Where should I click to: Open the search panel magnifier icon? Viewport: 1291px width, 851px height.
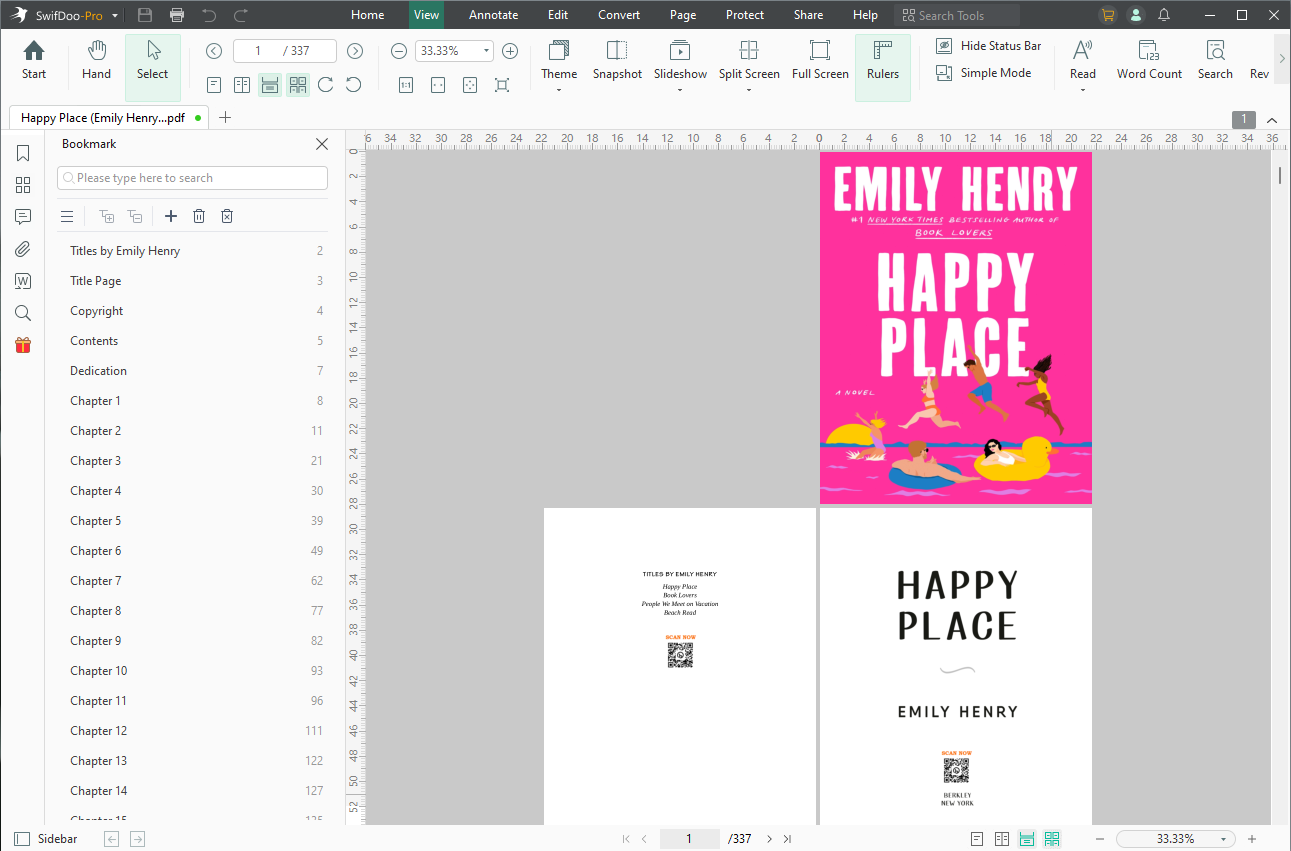point(23,313)
